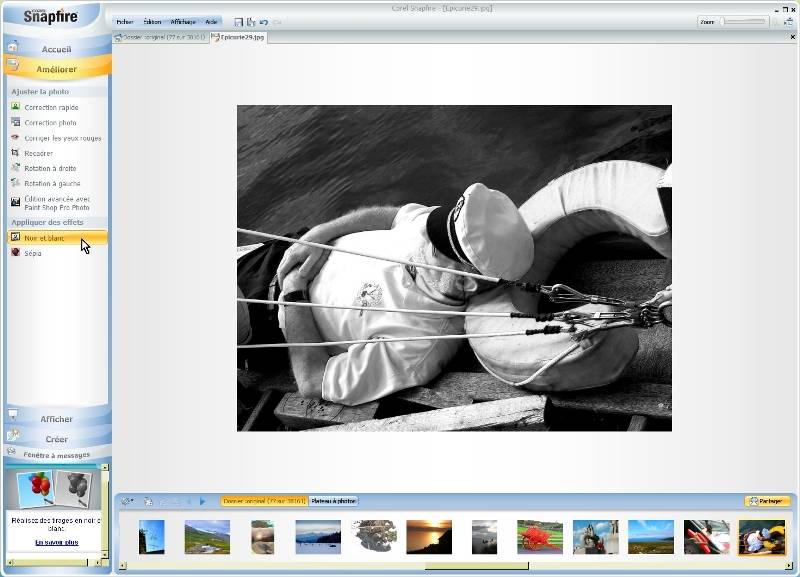Open the Fichier menu
The width and height of the screenshot is (800, 577).
[125, 21]
